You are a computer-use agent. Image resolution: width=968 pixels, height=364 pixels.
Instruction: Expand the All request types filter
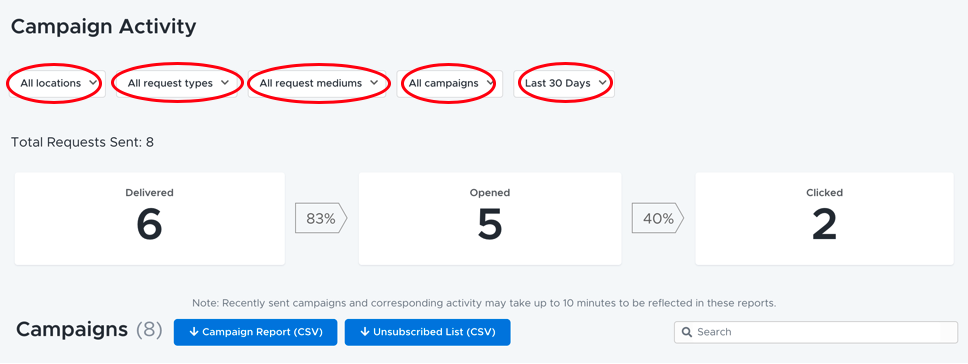[177, 83]
